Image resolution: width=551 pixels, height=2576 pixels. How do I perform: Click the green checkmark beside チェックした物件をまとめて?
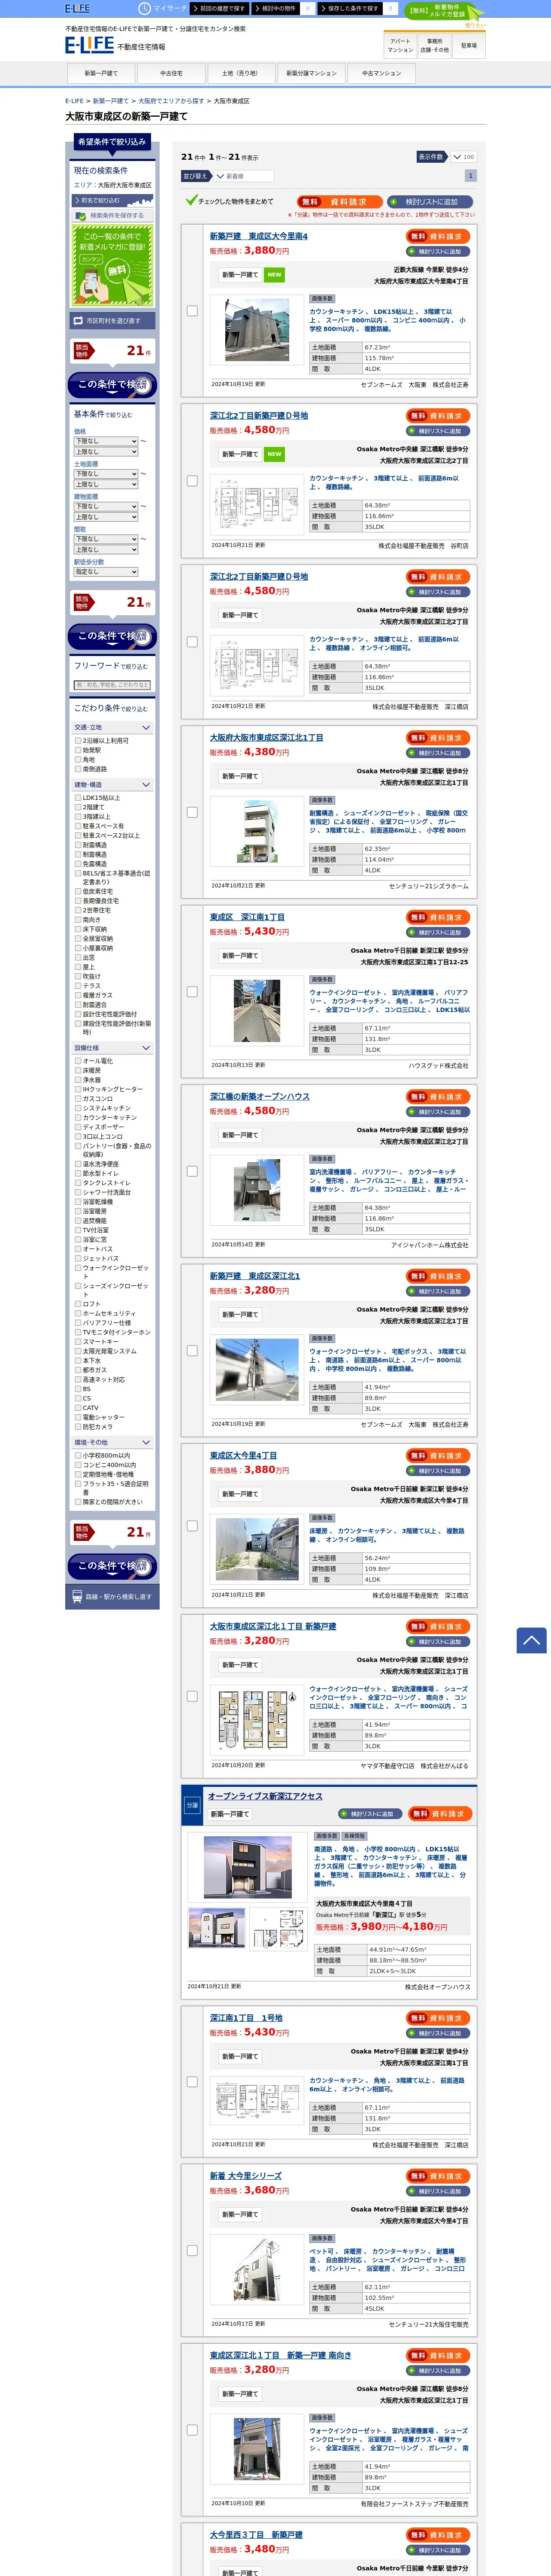point(191,200)
